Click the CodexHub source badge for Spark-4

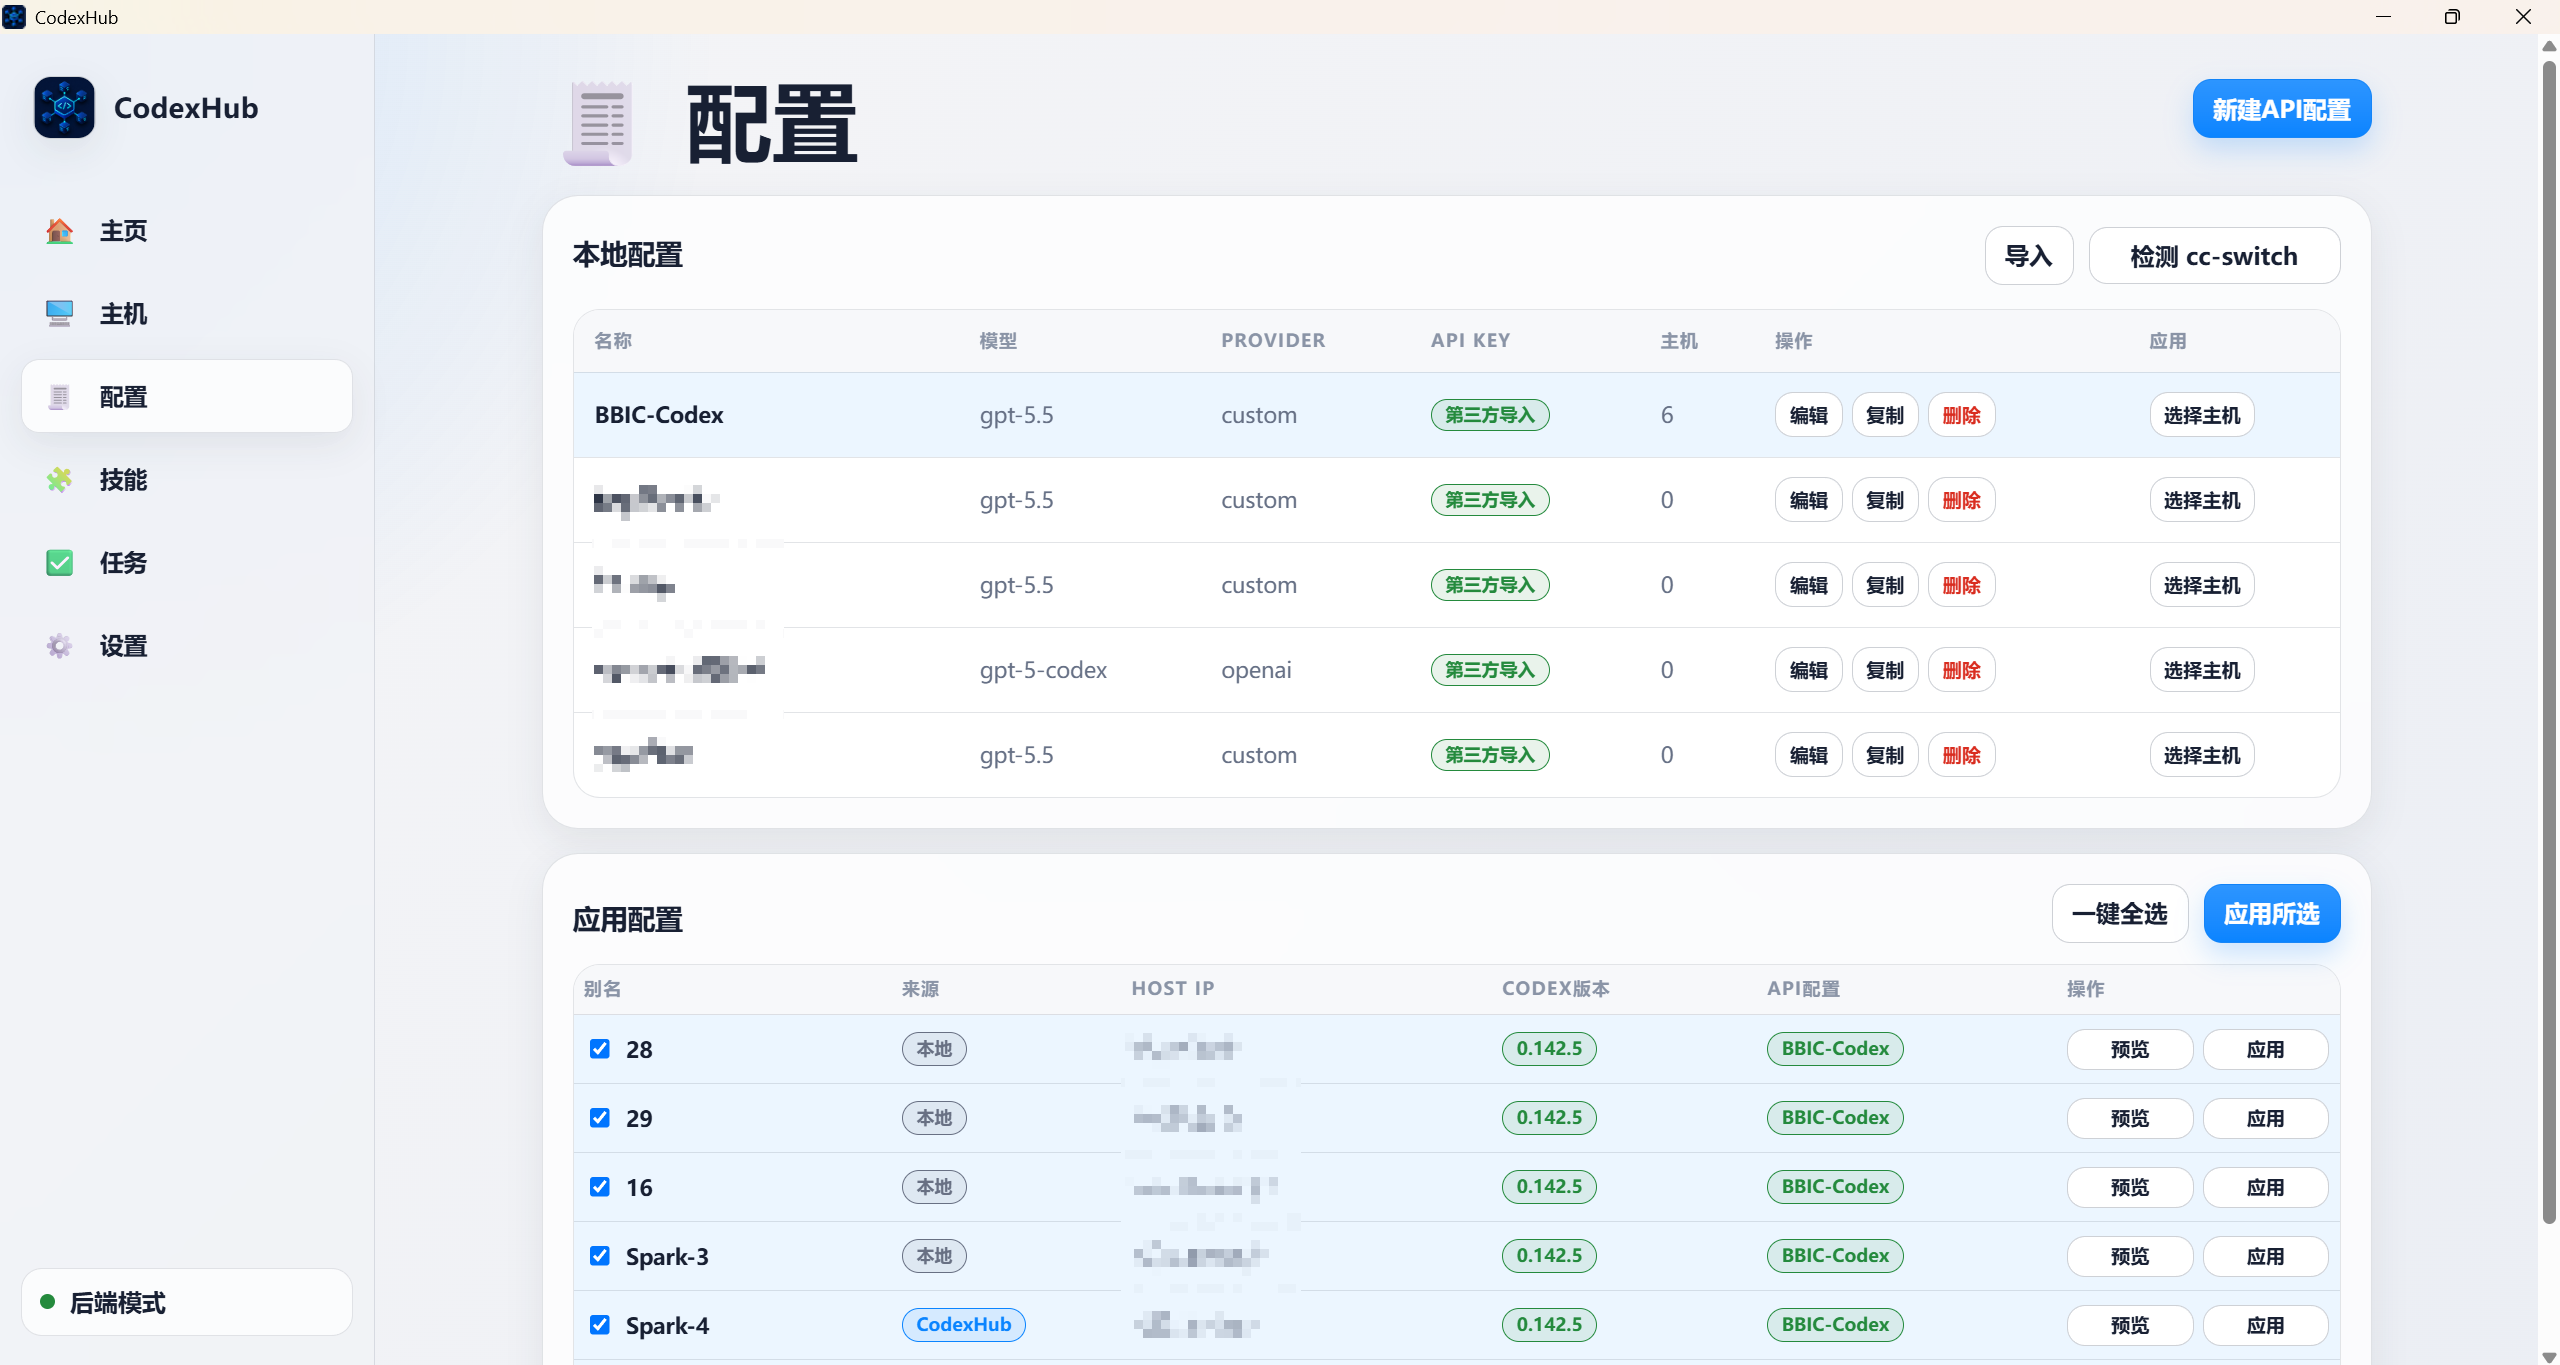(964, 1324)
